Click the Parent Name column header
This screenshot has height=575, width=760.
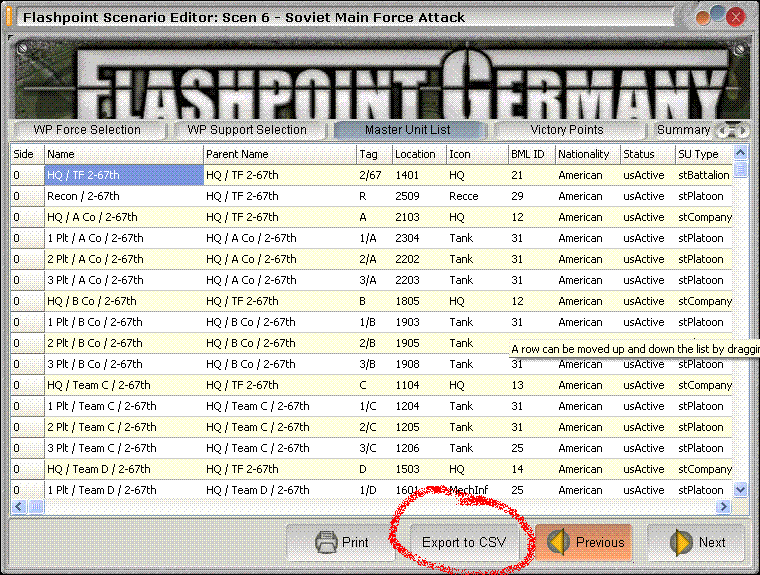(x=280, y=154)
